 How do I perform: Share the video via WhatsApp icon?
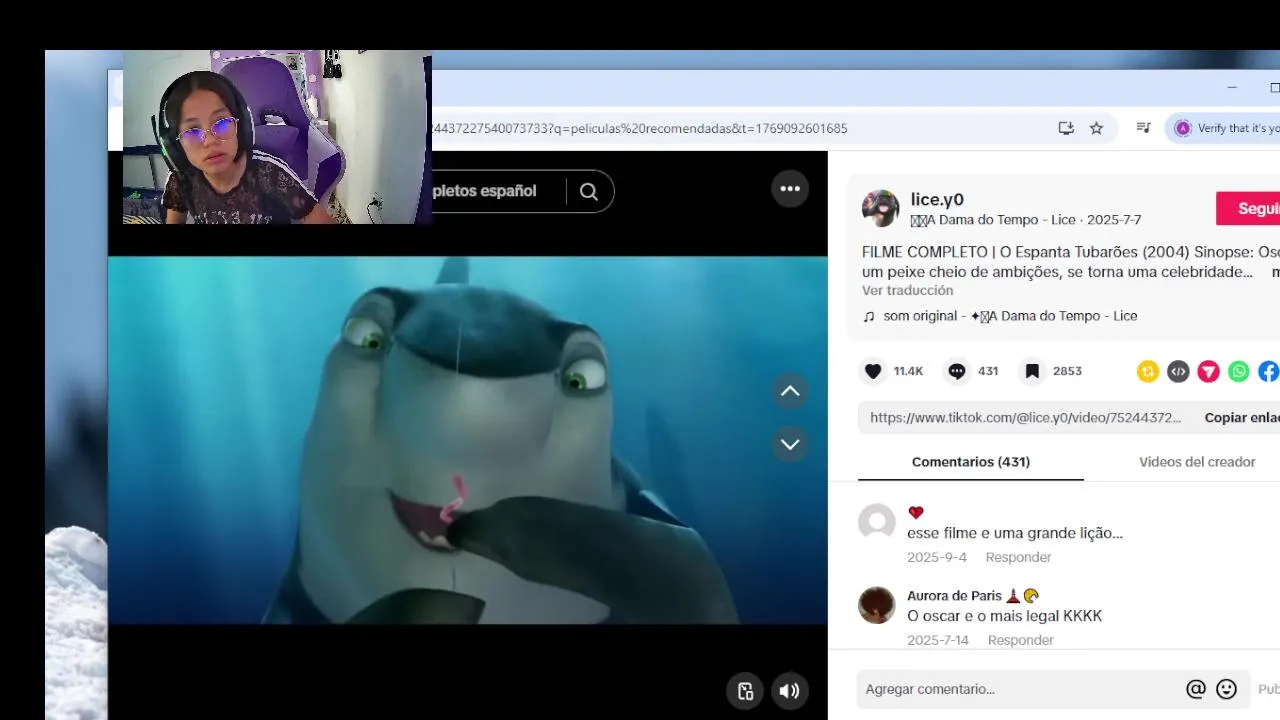[x=1239, y=371]
